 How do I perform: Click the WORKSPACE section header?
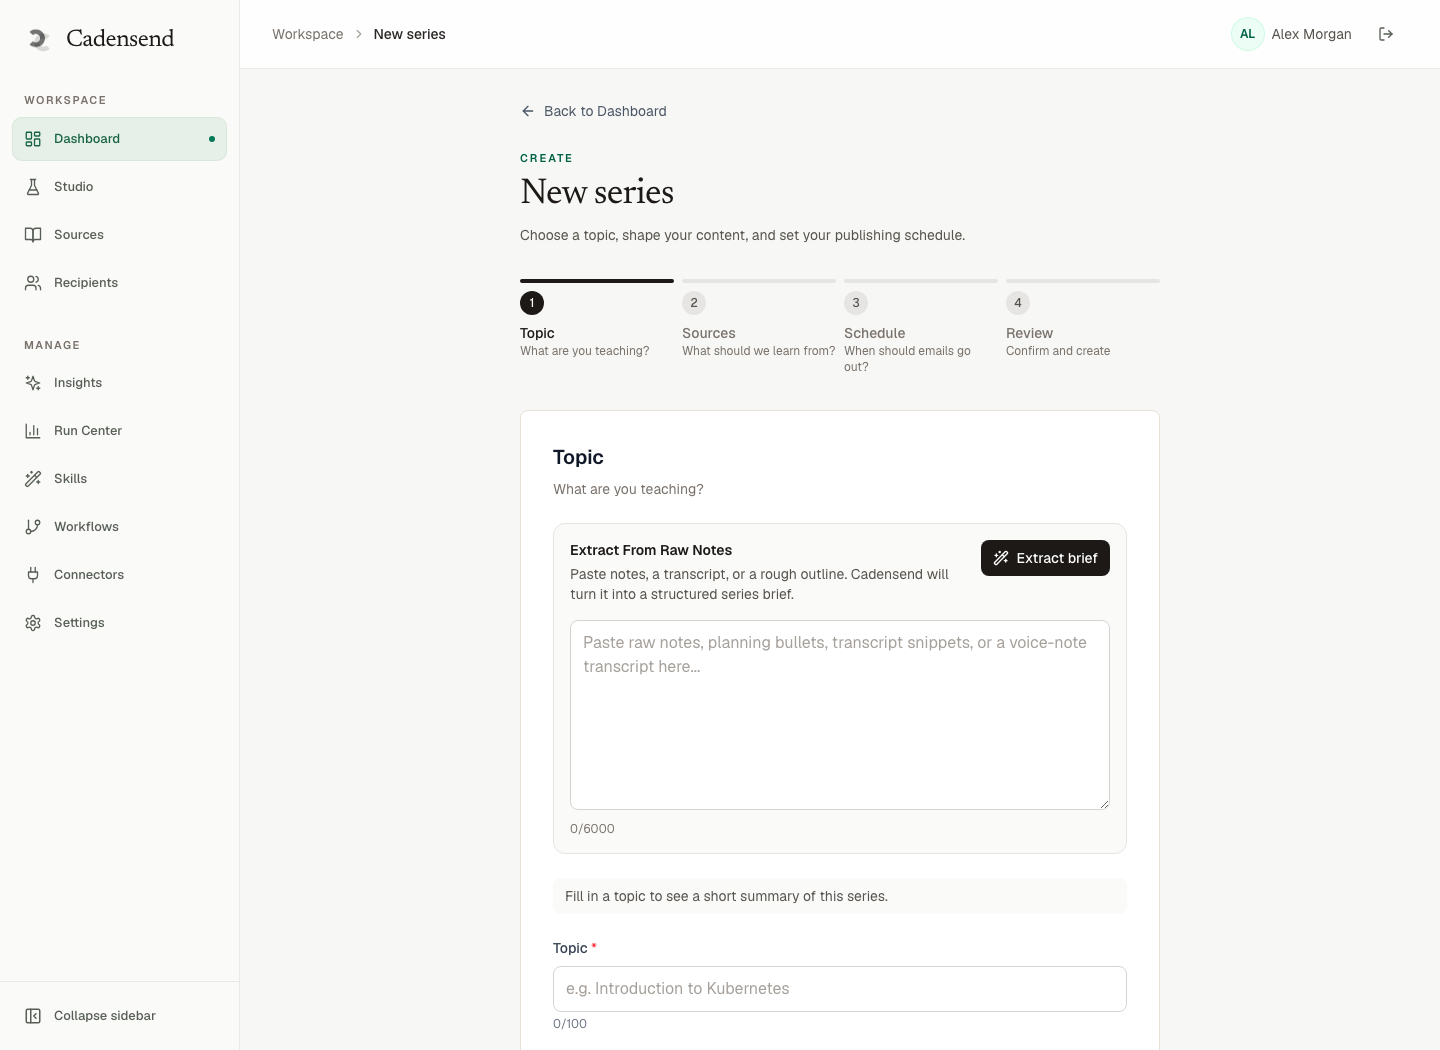coord(65,100)
